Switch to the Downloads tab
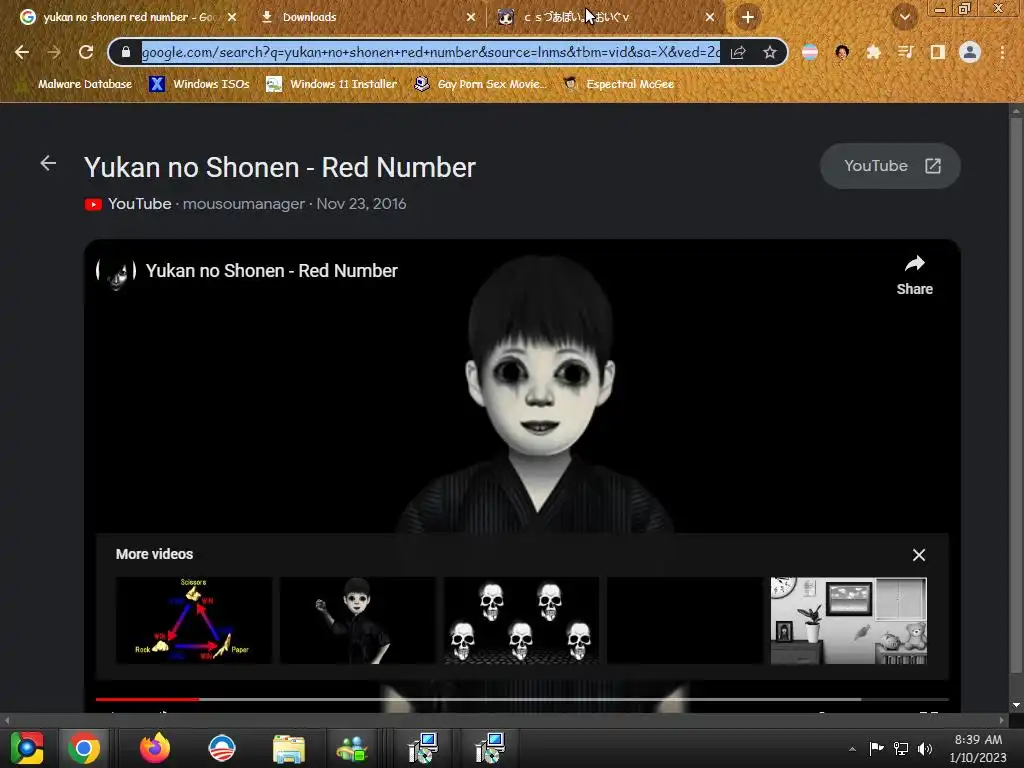This screenshot has width=1024, height=768. pyautogui.click(x=368, y=17)
